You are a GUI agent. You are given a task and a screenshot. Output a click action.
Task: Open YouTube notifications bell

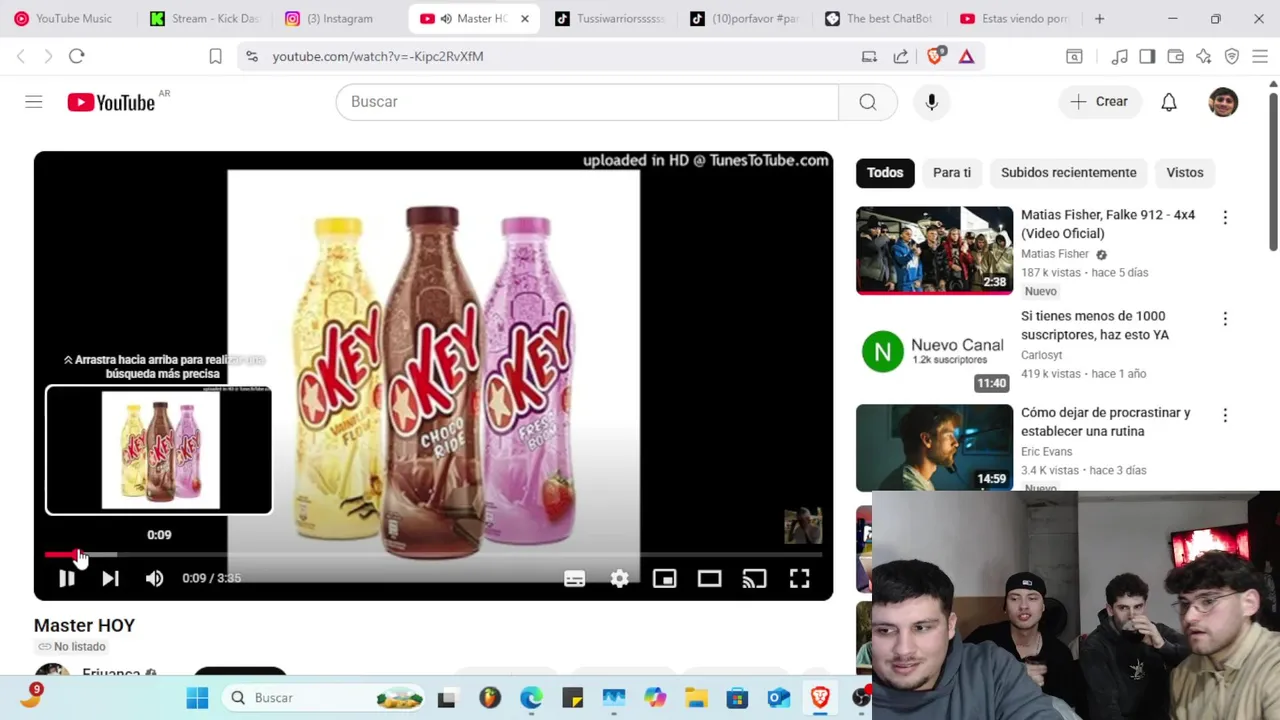coord(1169,102)
